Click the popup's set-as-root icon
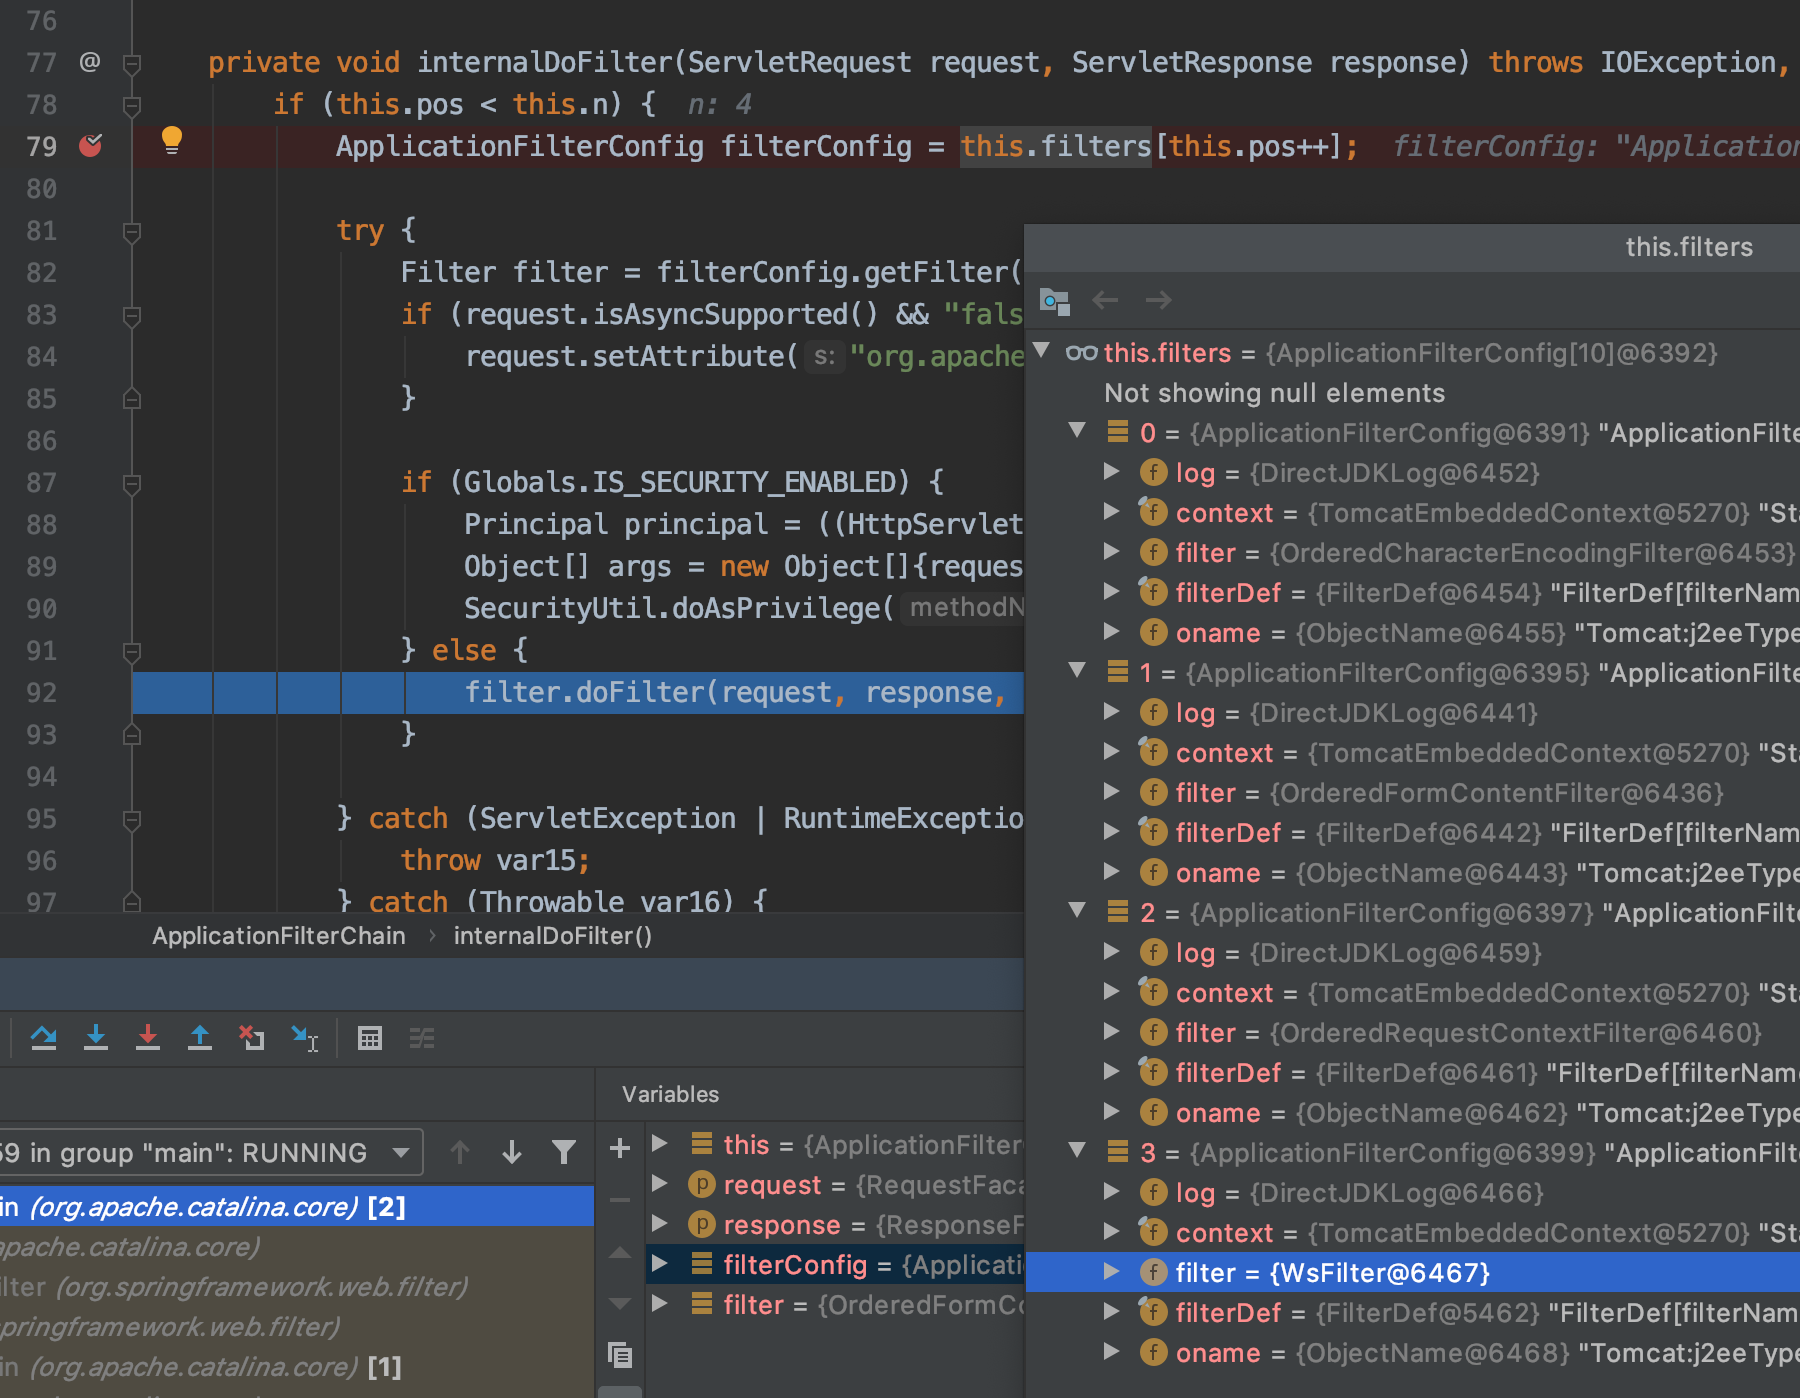The width and height of the screenshot is (1800, 1398). [1055, 300]
